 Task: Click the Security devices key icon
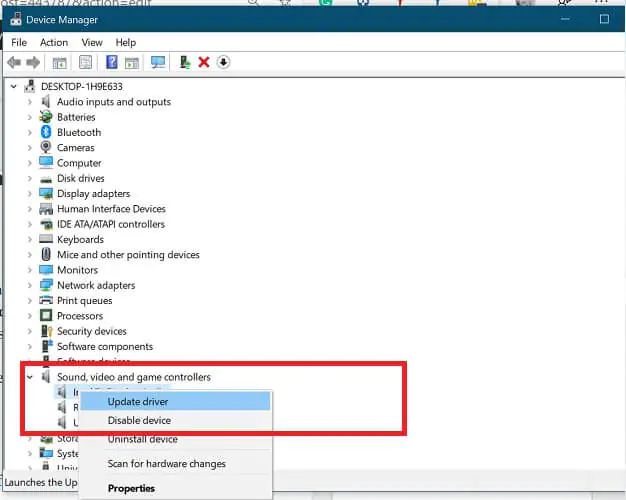pyautogui.click(x=47, y=331)
